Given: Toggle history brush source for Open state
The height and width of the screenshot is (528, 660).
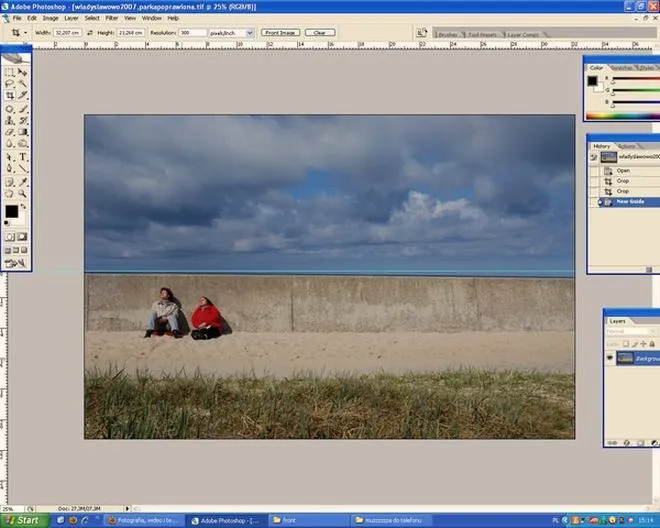Looking at the screenshot, I should (594, 171).
